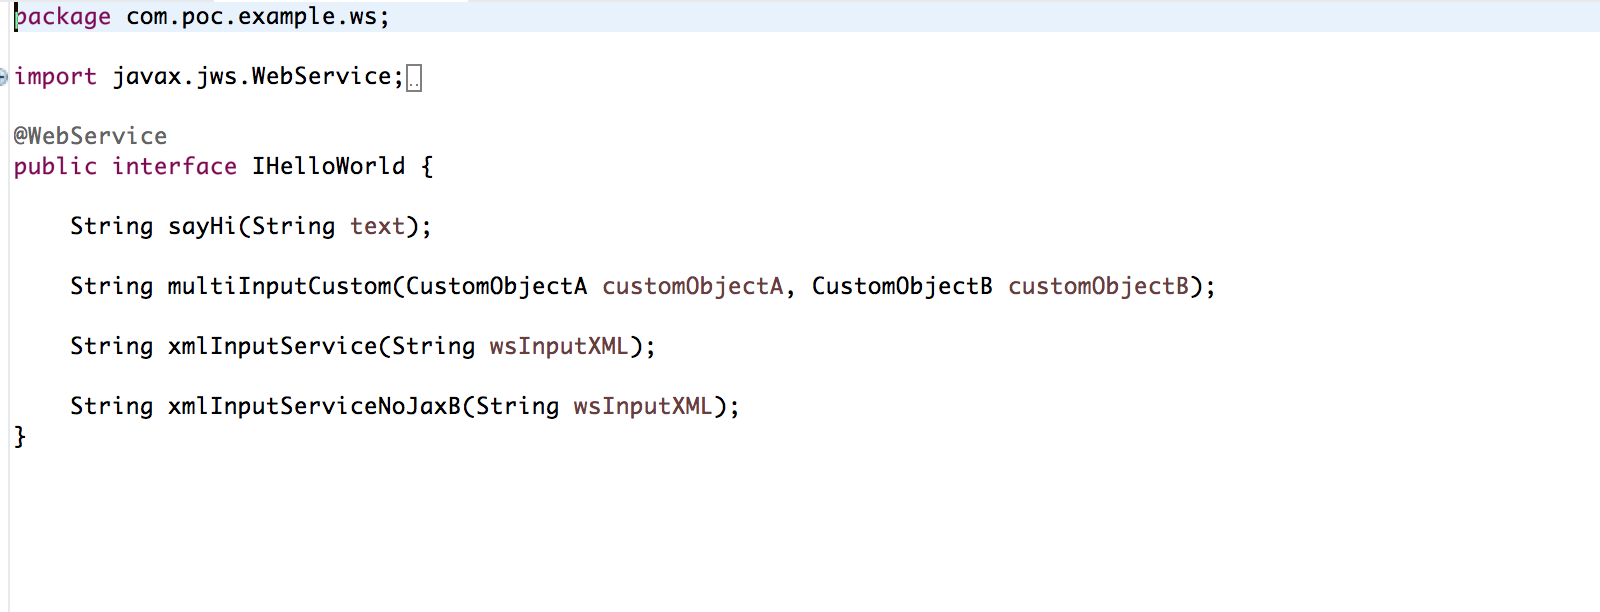Screen dimensions: 1600x612
Task: Click the interface keyword
Action: pos(174,166)
